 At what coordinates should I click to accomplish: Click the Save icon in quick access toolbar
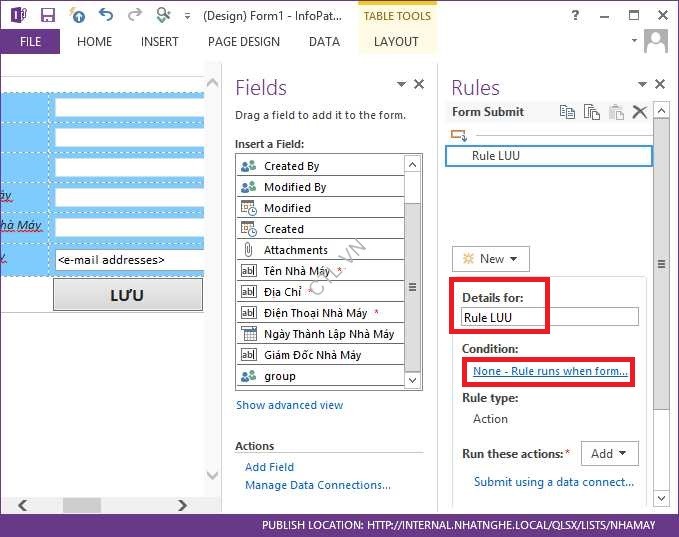(48, 15)
